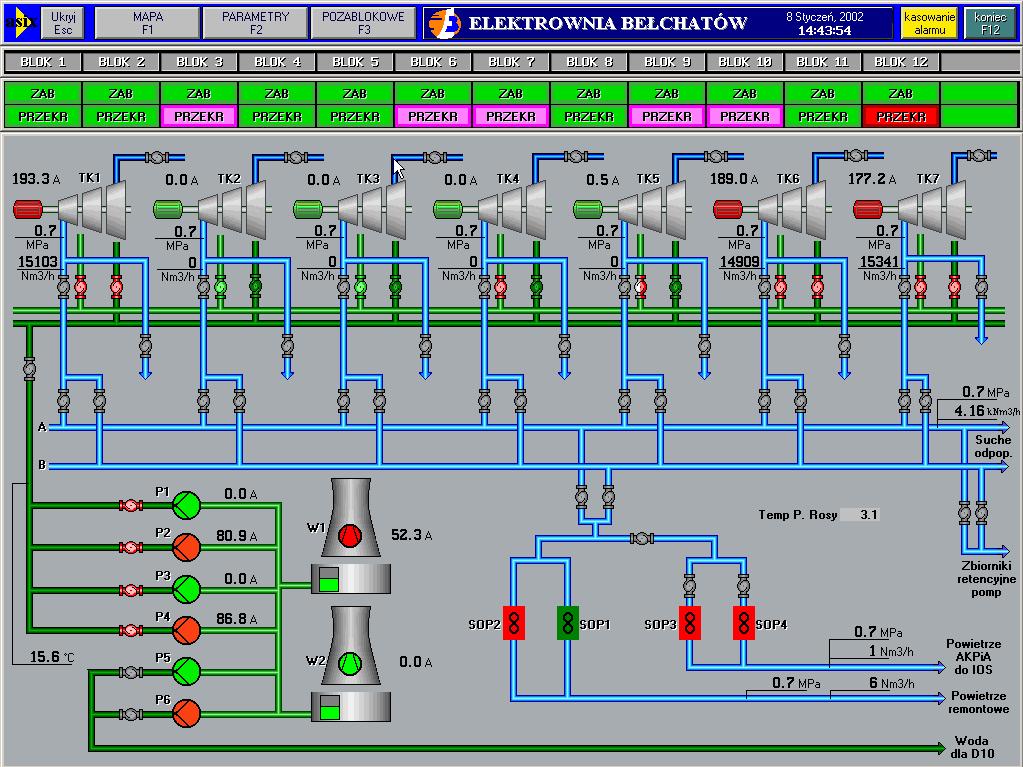Click the koniec F12 button
Viewport: 1023px width, 767px height.
pos(990,23)
